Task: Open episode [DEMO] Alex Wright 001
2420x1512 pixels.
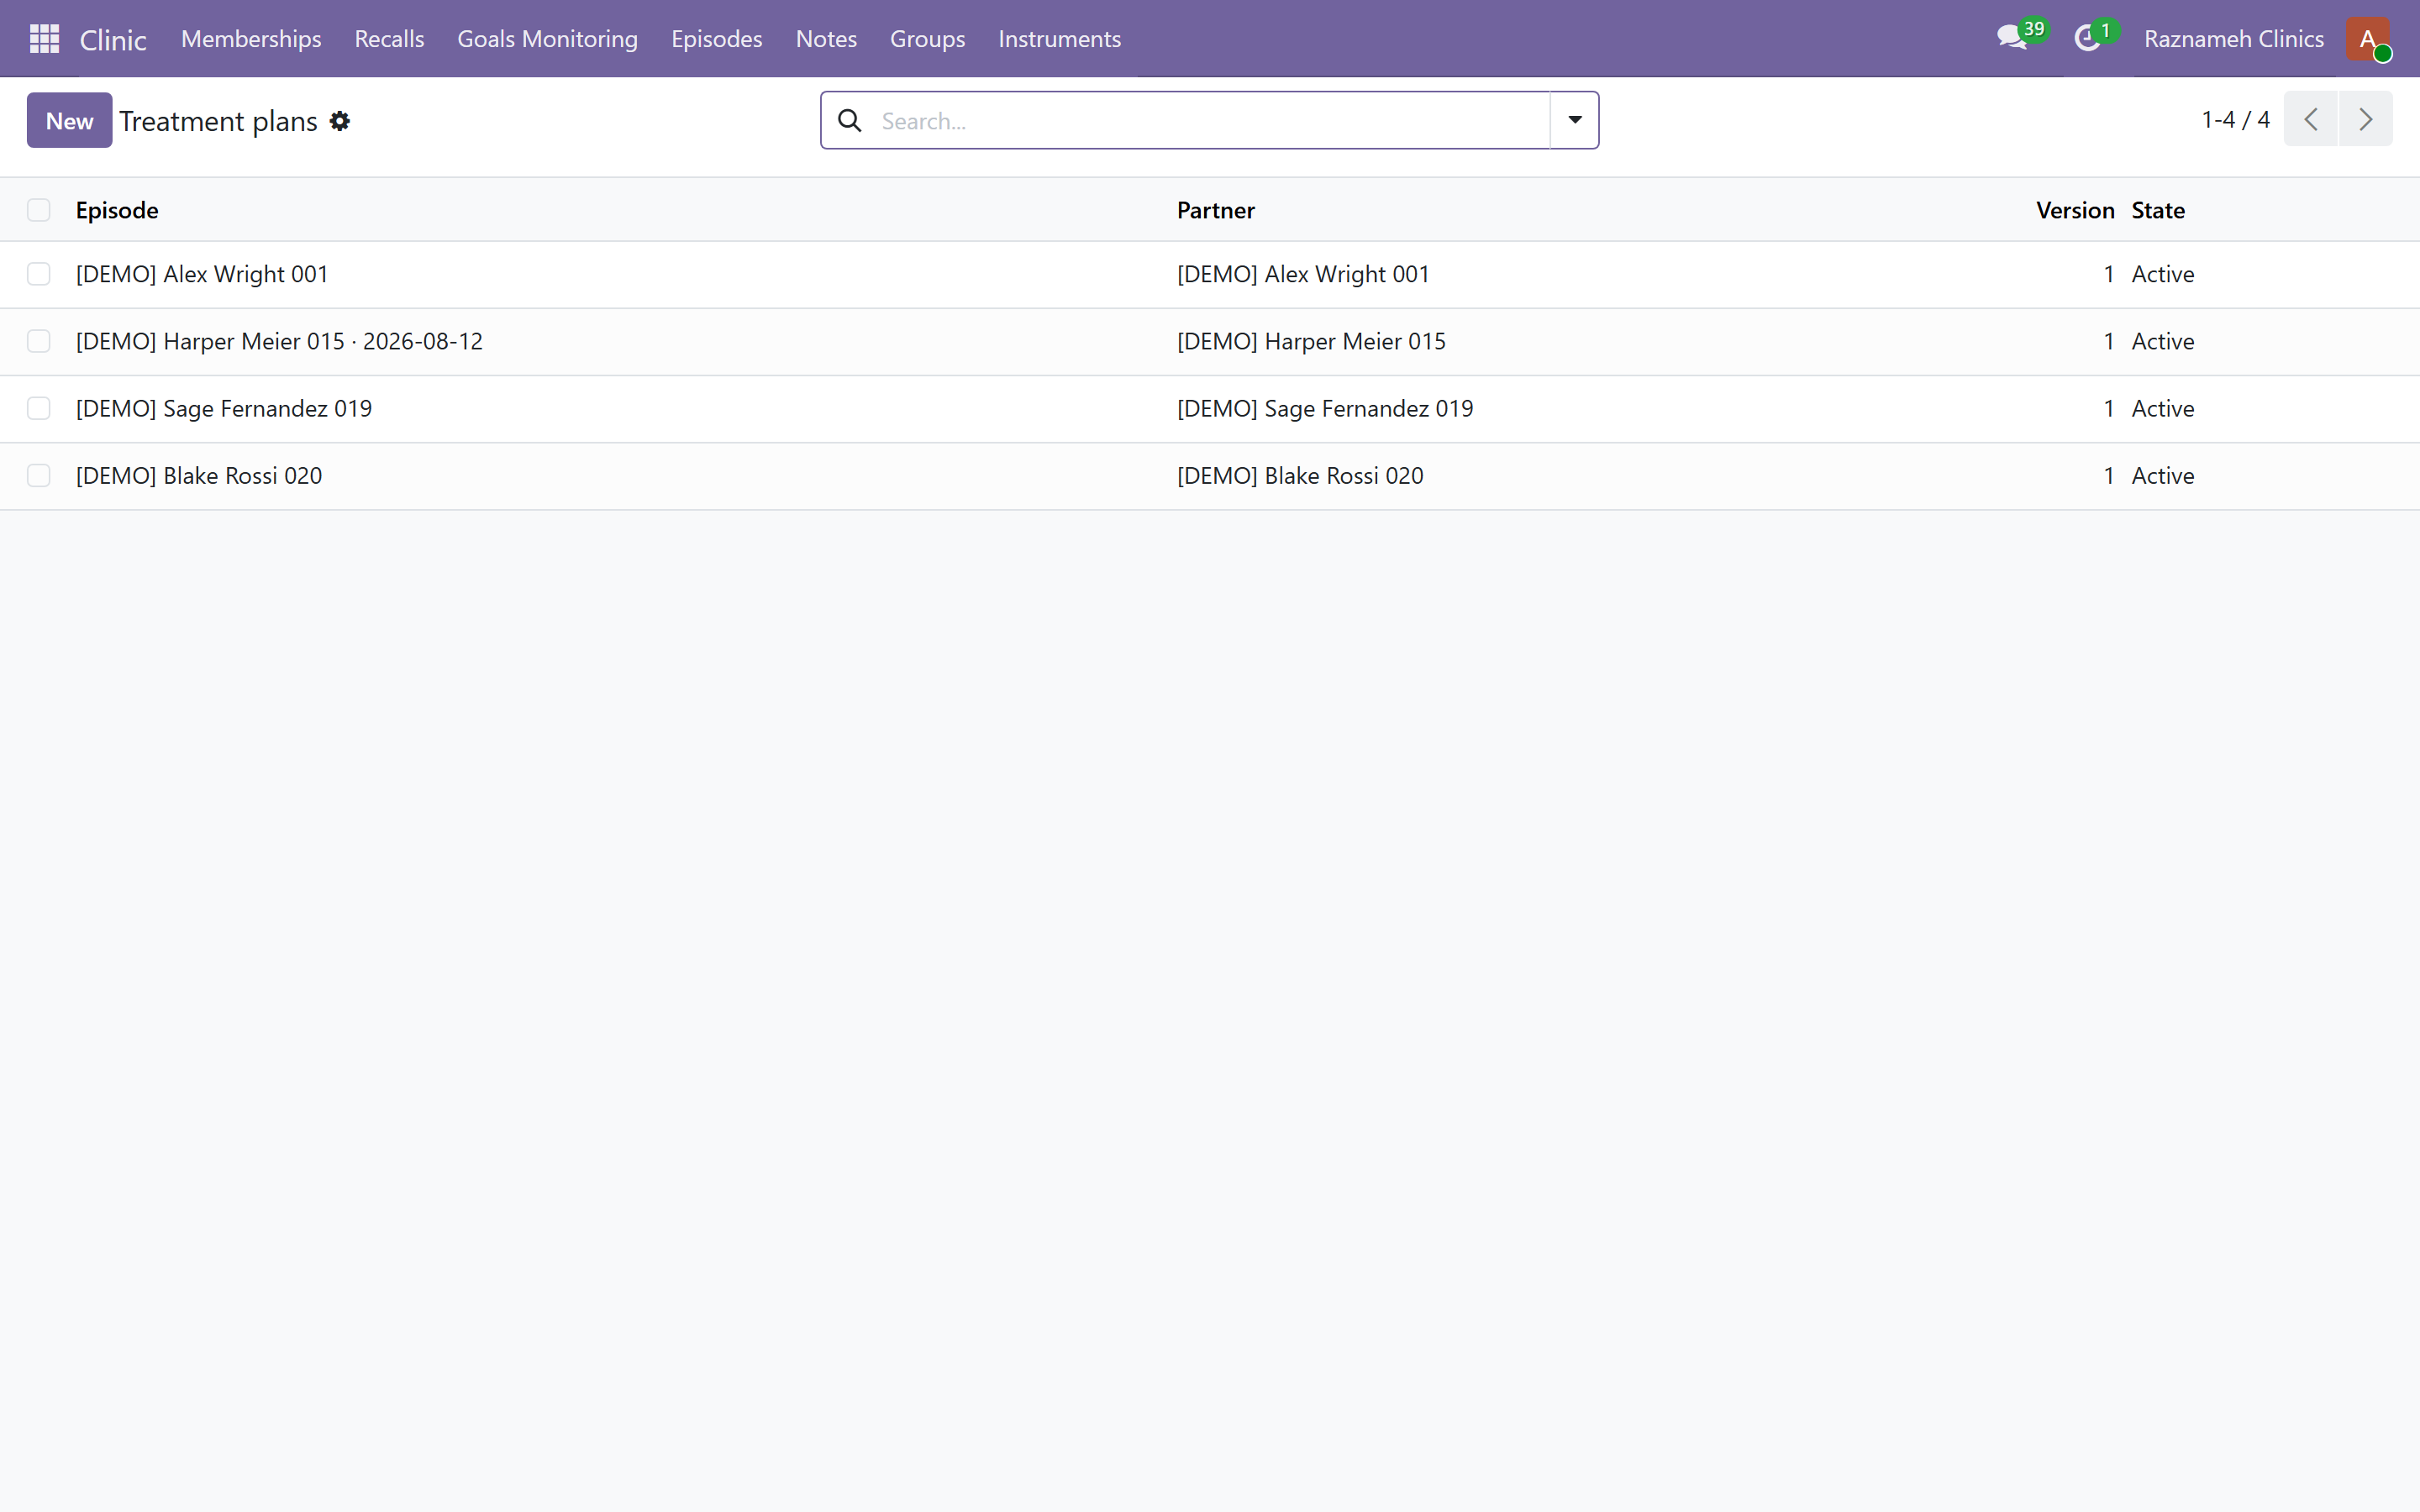Action: 202,274
